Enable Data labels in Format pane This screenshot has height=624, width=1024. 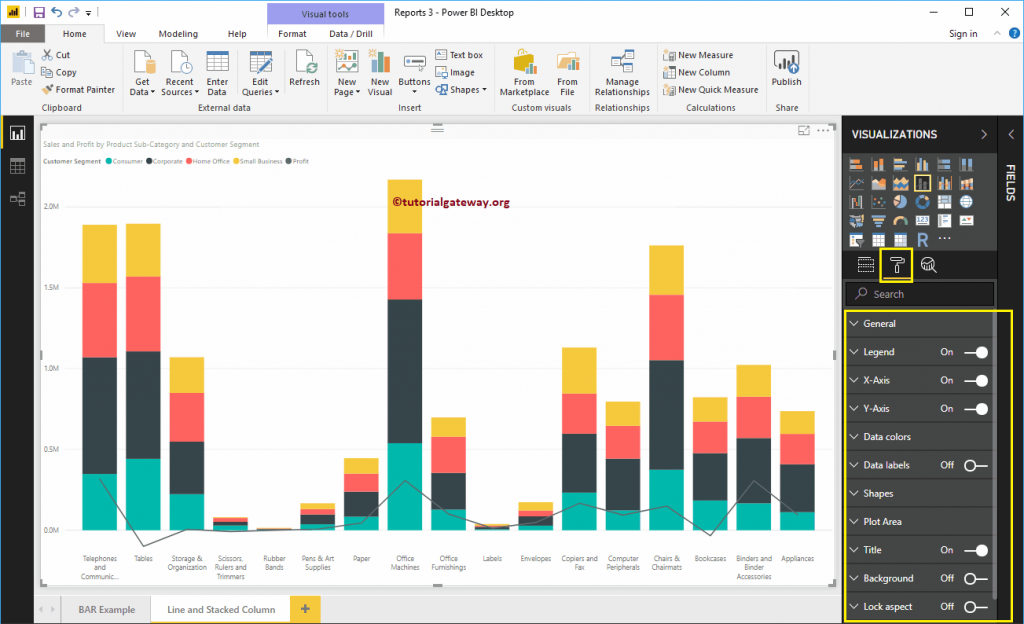click(x=972, y=465)
